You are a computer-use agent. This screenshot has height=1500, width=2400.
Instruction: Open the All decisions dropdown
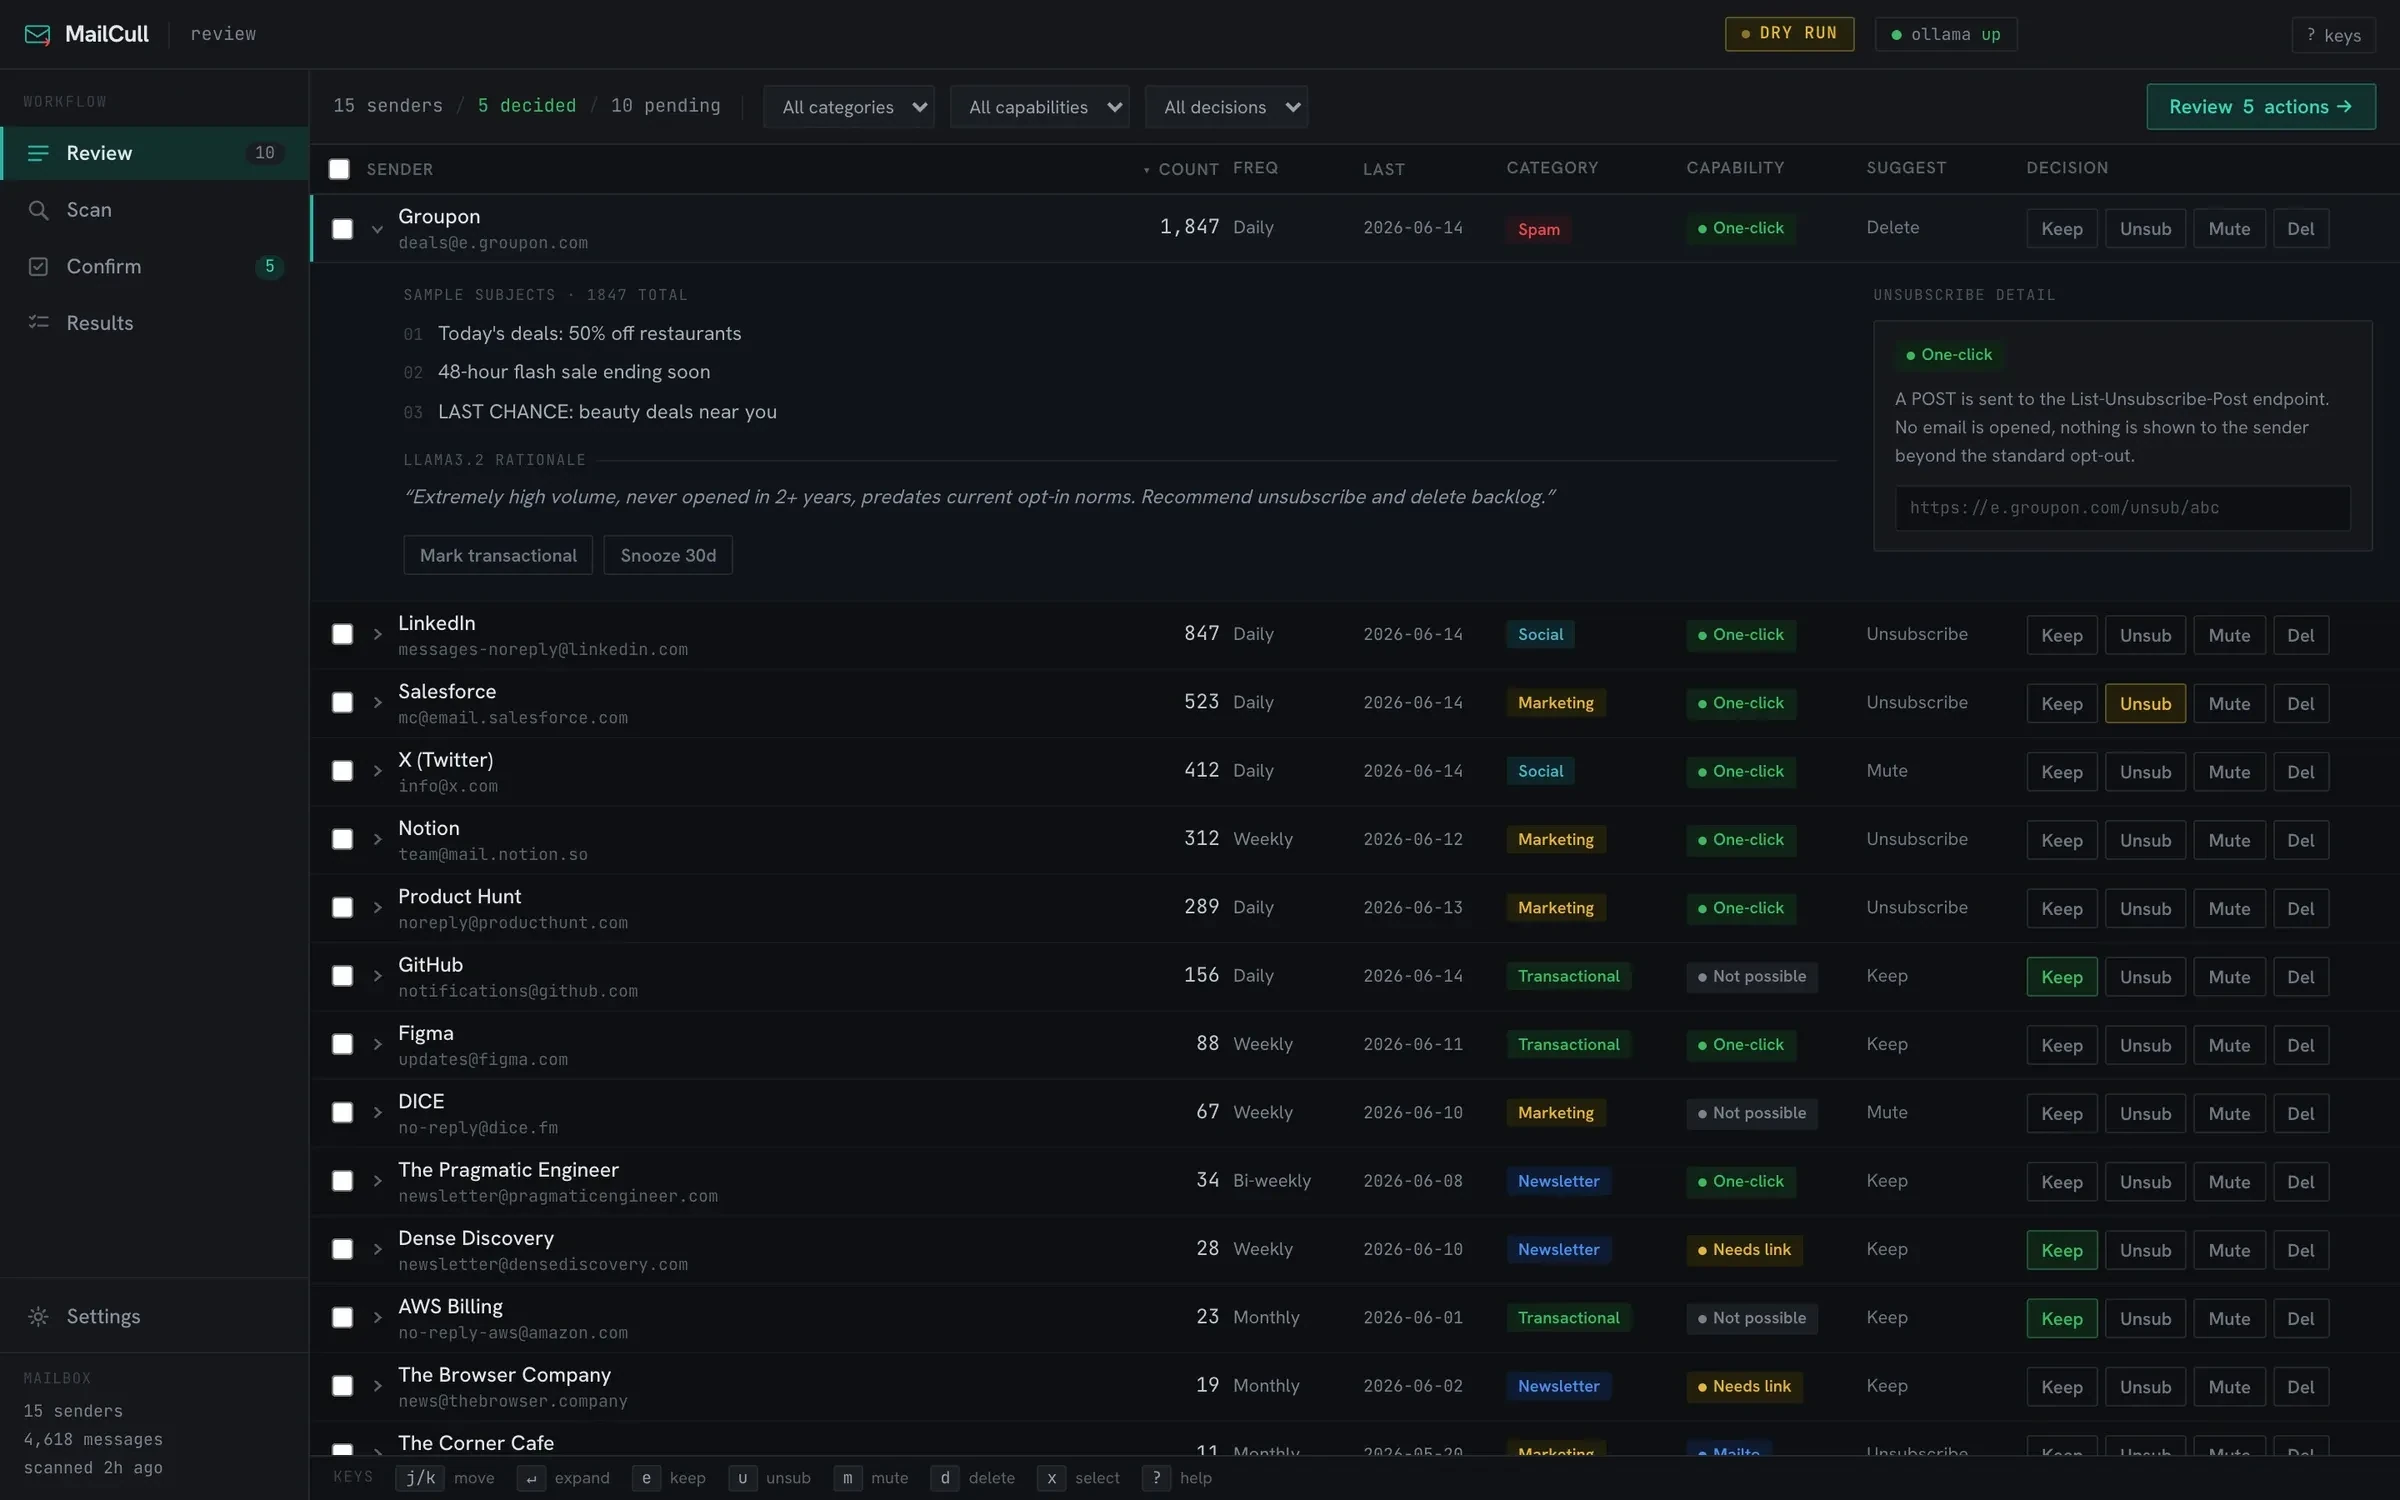pyautogui.click(x=1226, y=107)
